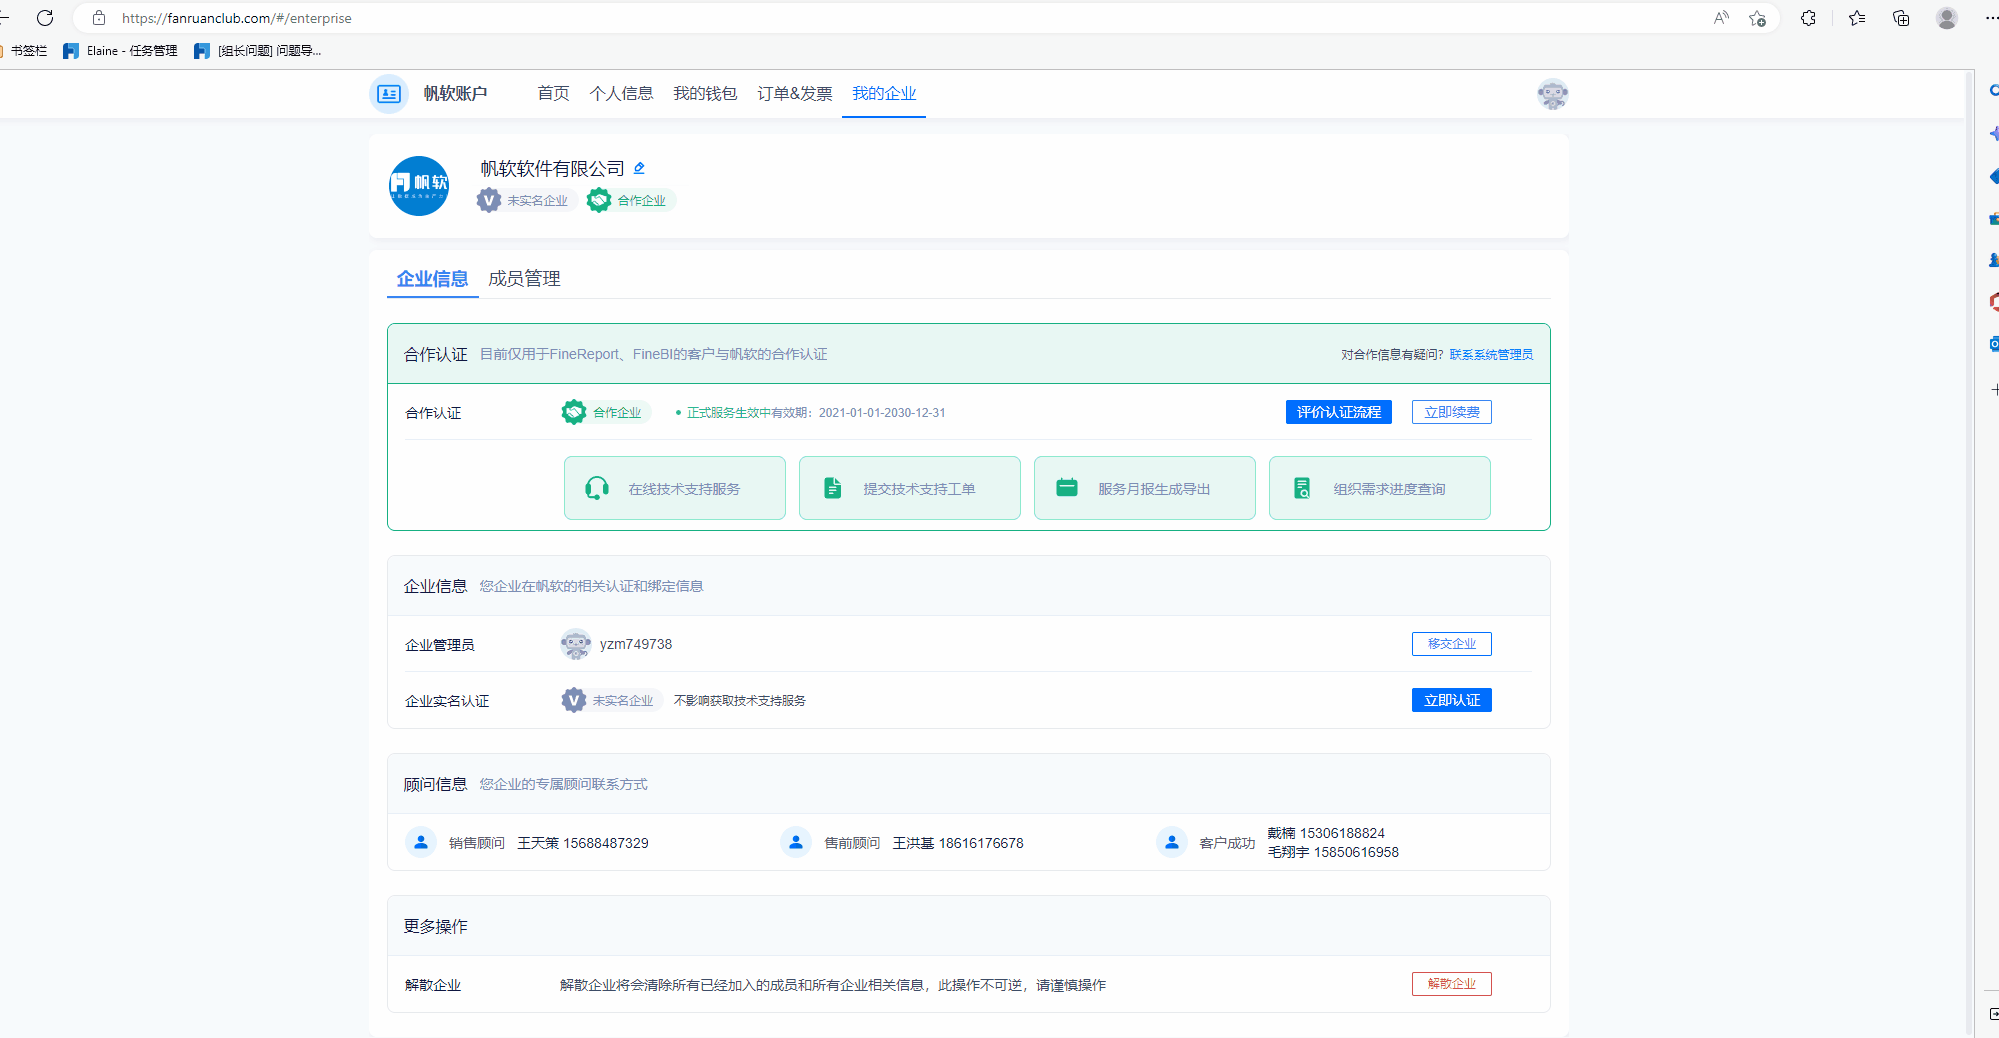Click the 帆软 company logo image
The height and width of the screenshot is (1038, 1999).
click(x=419, y=186)
